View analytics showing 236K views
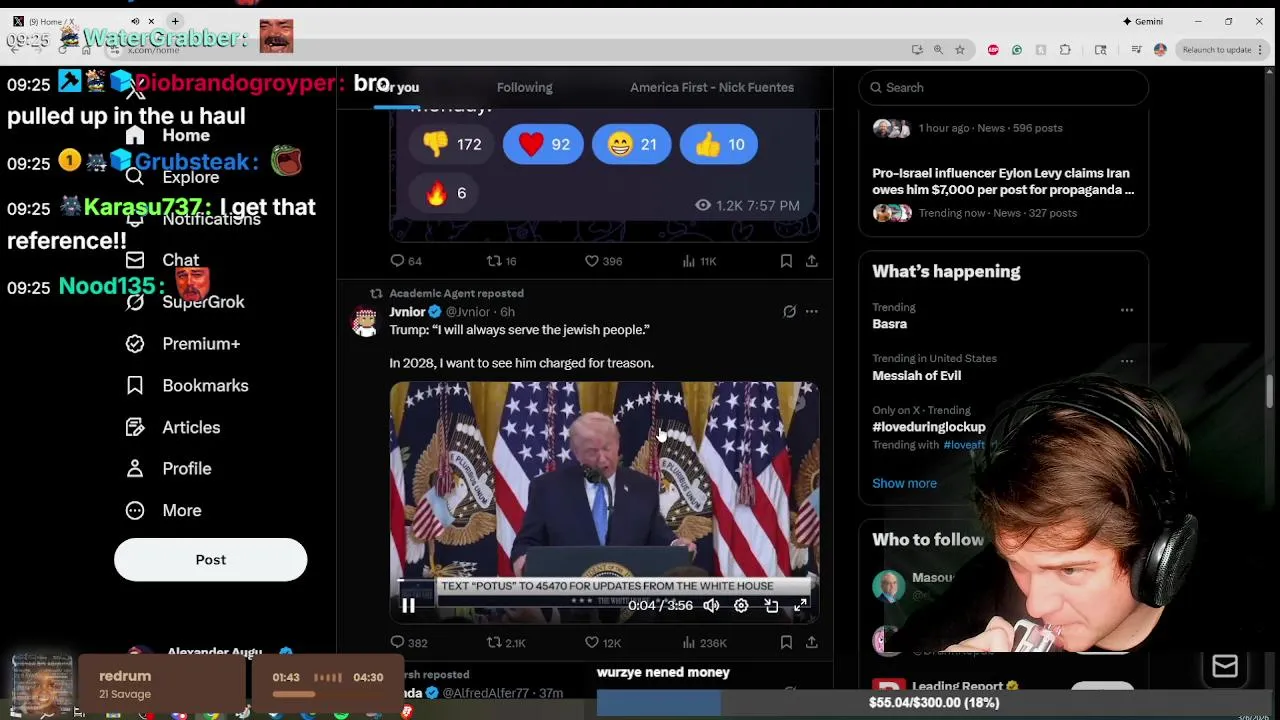This screenshot has height=720, width=1280. coord(703,643)
